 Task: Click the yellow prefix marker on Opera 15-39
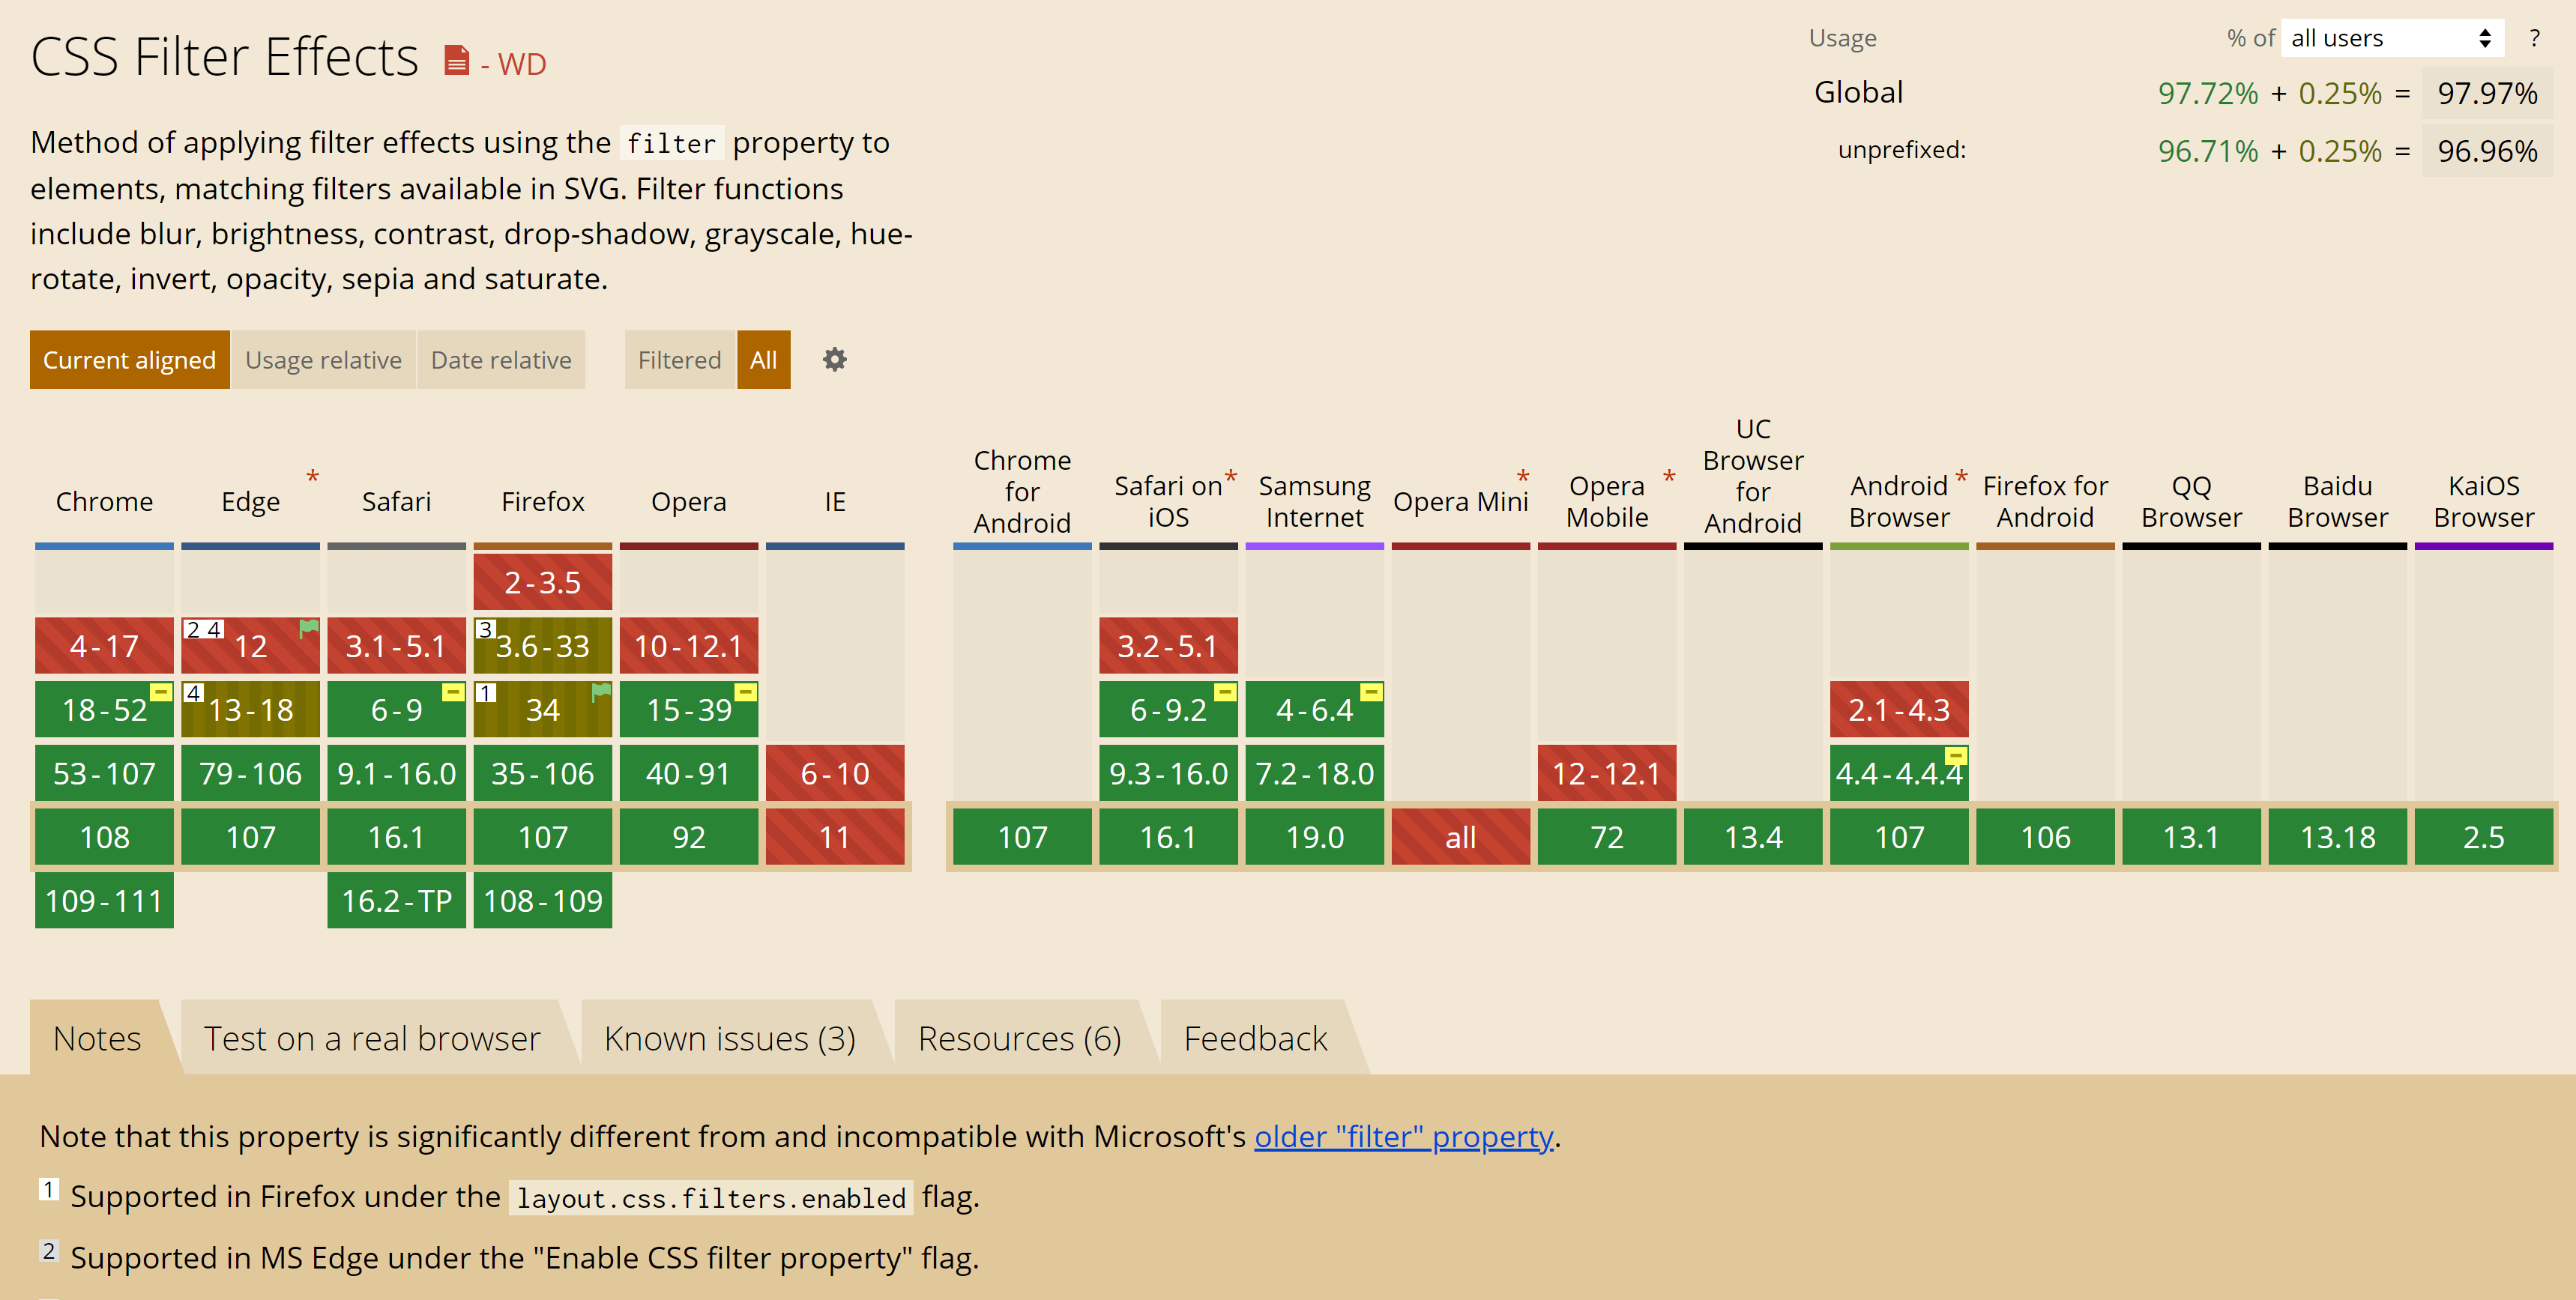pos(745,692)
